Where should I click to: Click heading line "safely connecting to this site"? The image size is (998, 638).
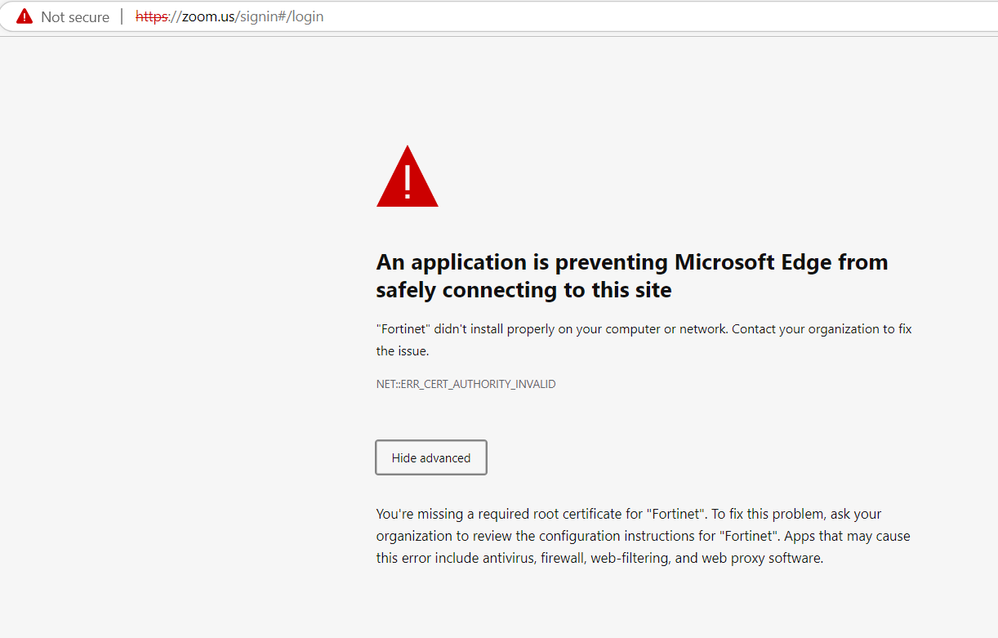tap(523, 290)
